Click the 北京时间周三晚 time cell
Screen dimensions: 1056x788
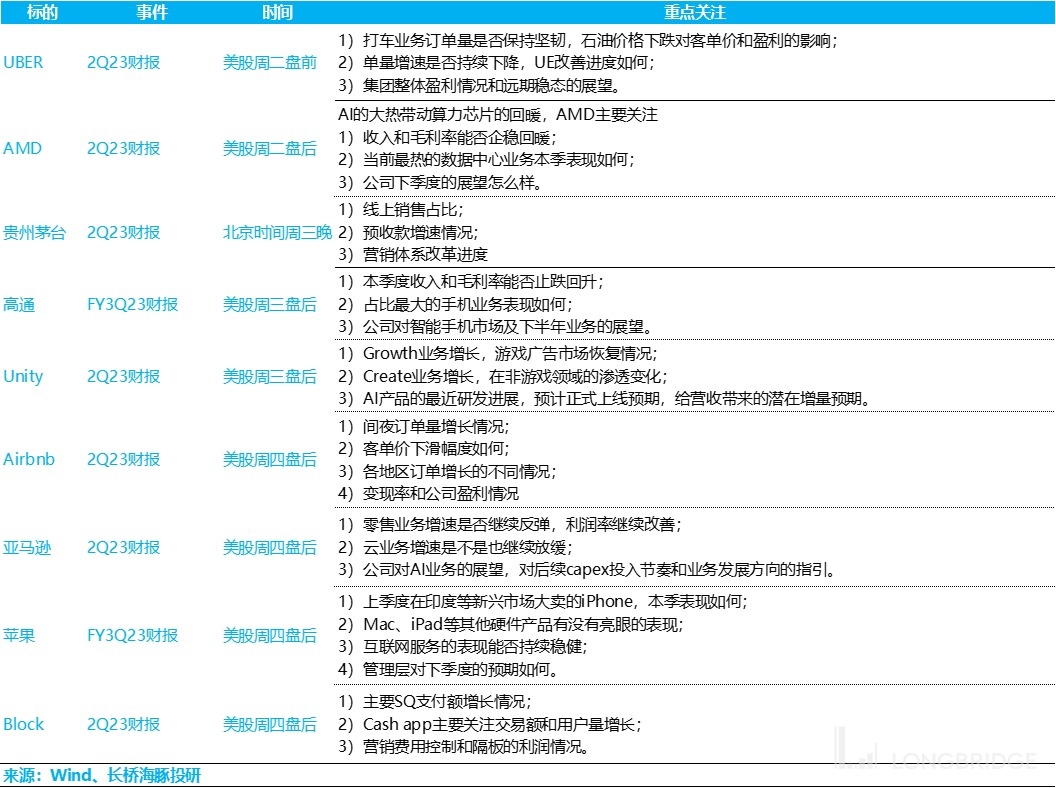(277, 232)
